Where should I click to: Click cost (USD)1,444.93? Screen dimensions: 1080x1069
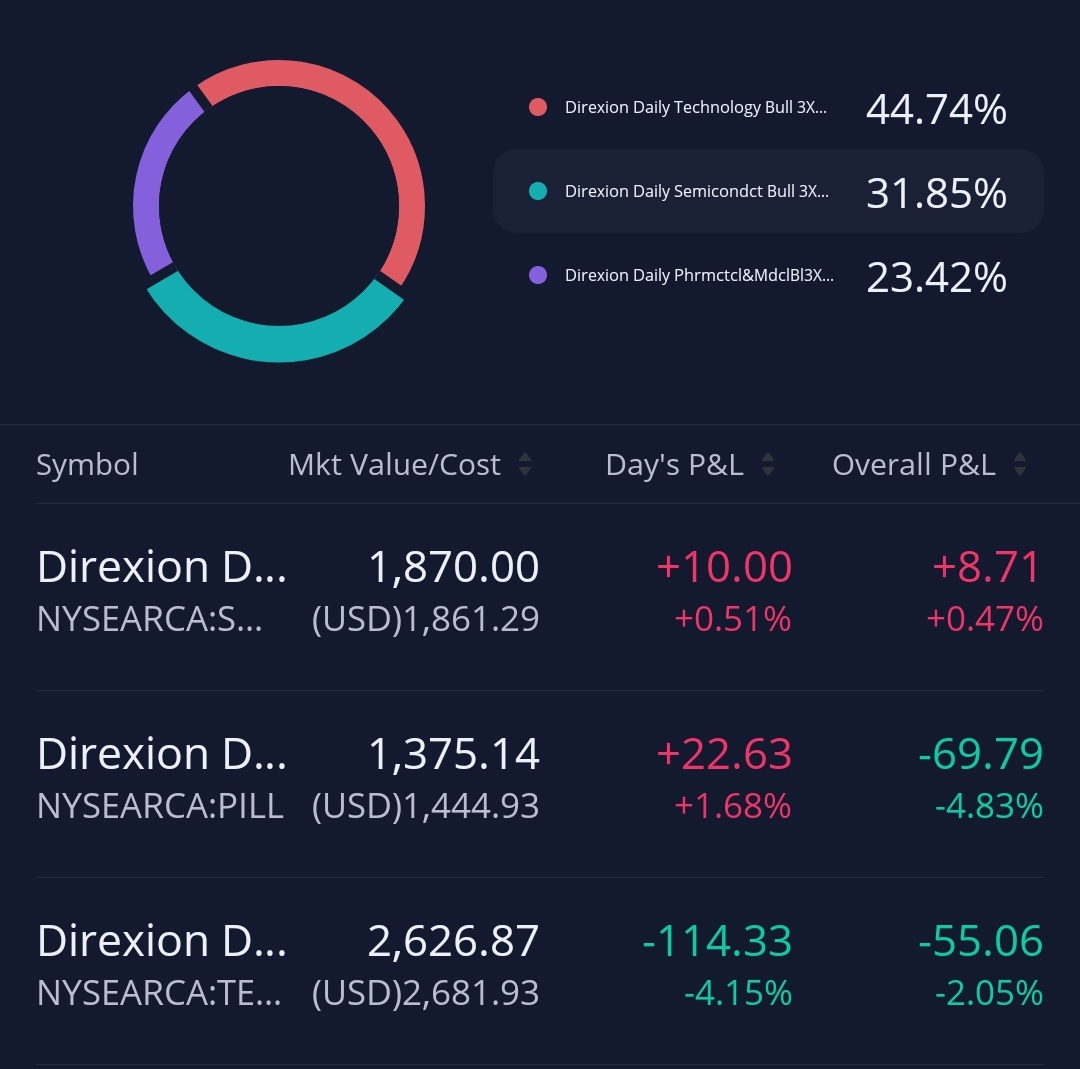pyautogui.click(x=425, y=806)
